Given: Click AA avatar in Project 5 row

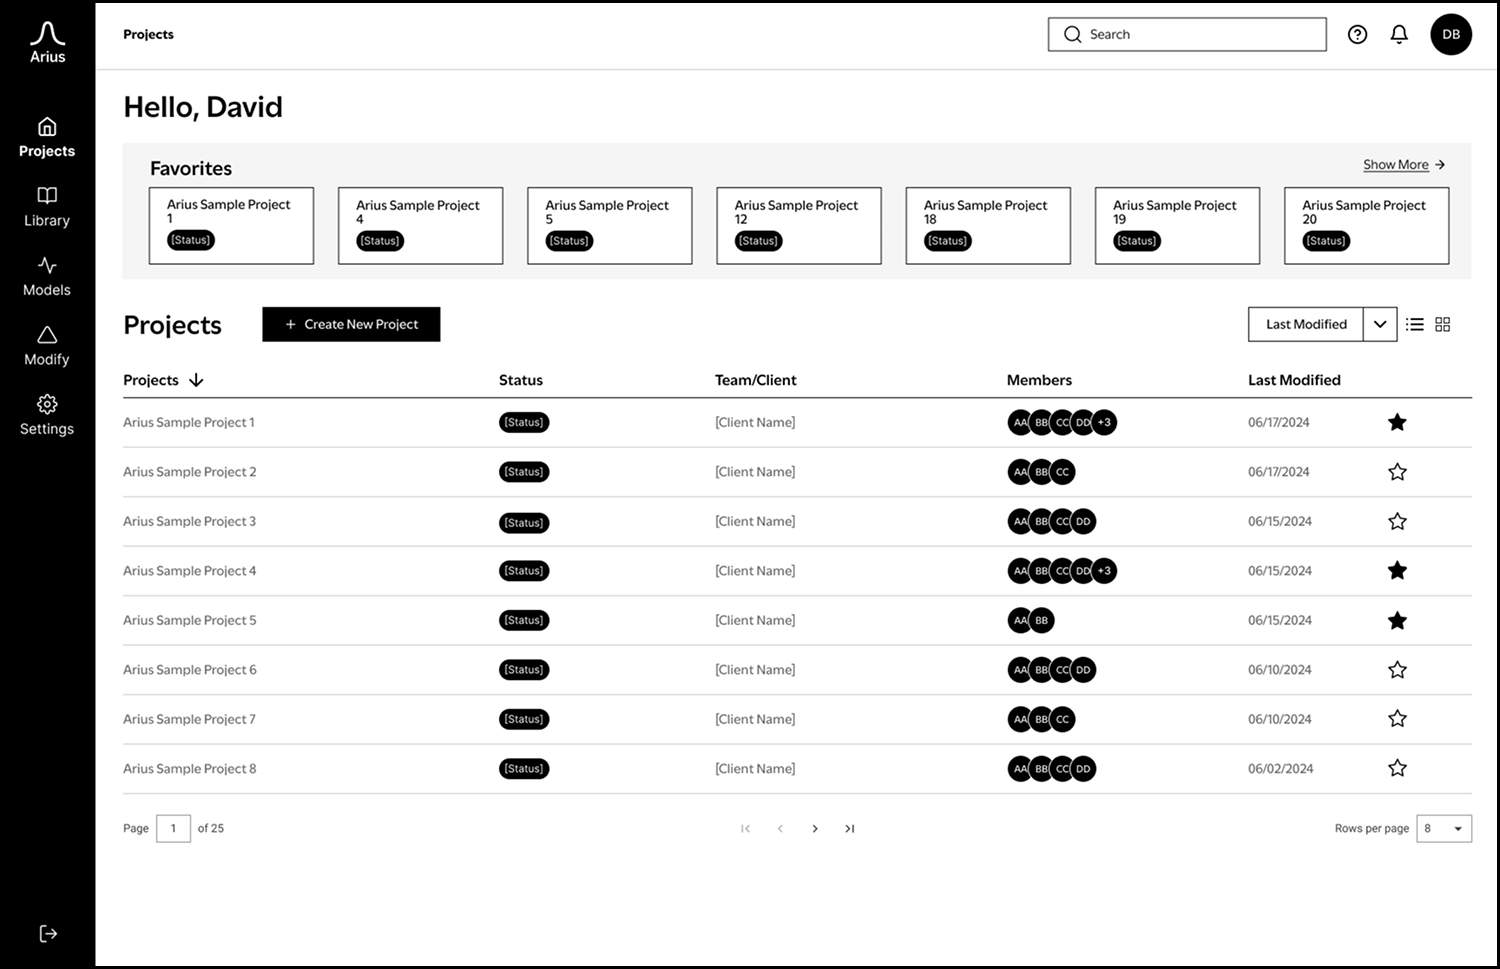Looking at the screenshot, I should pyautogui.click(x=1019, y=620).
